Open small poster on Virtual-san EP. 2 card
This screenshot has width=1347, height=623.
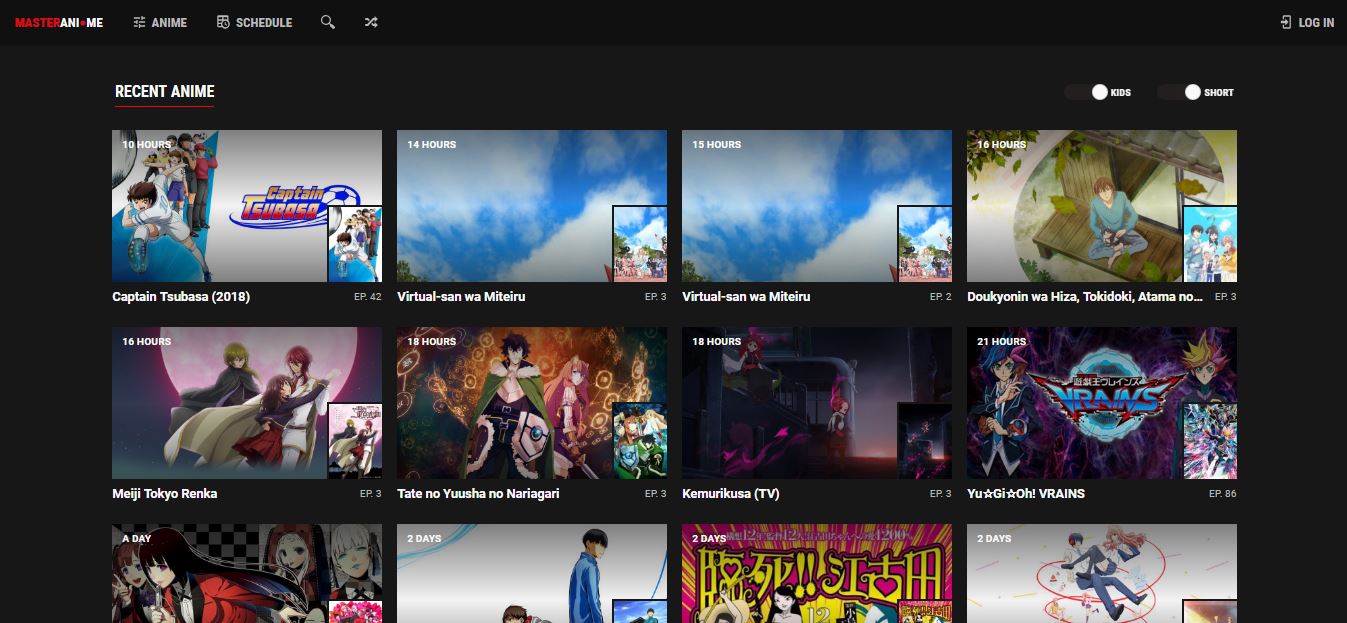pos(925,244)
